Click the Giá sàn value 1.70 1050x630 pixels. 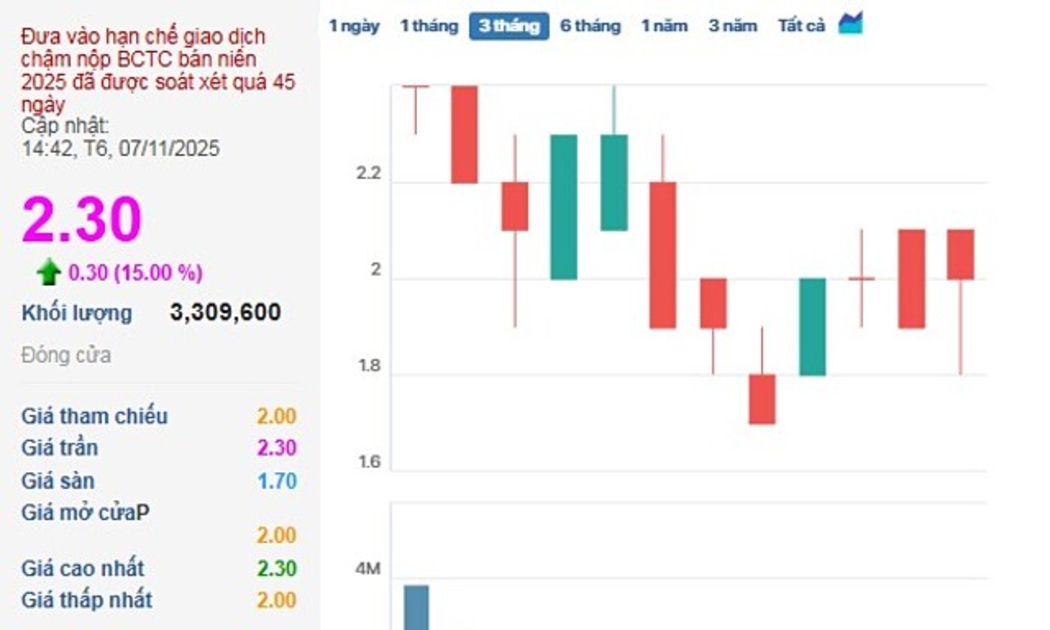(275, 481)
